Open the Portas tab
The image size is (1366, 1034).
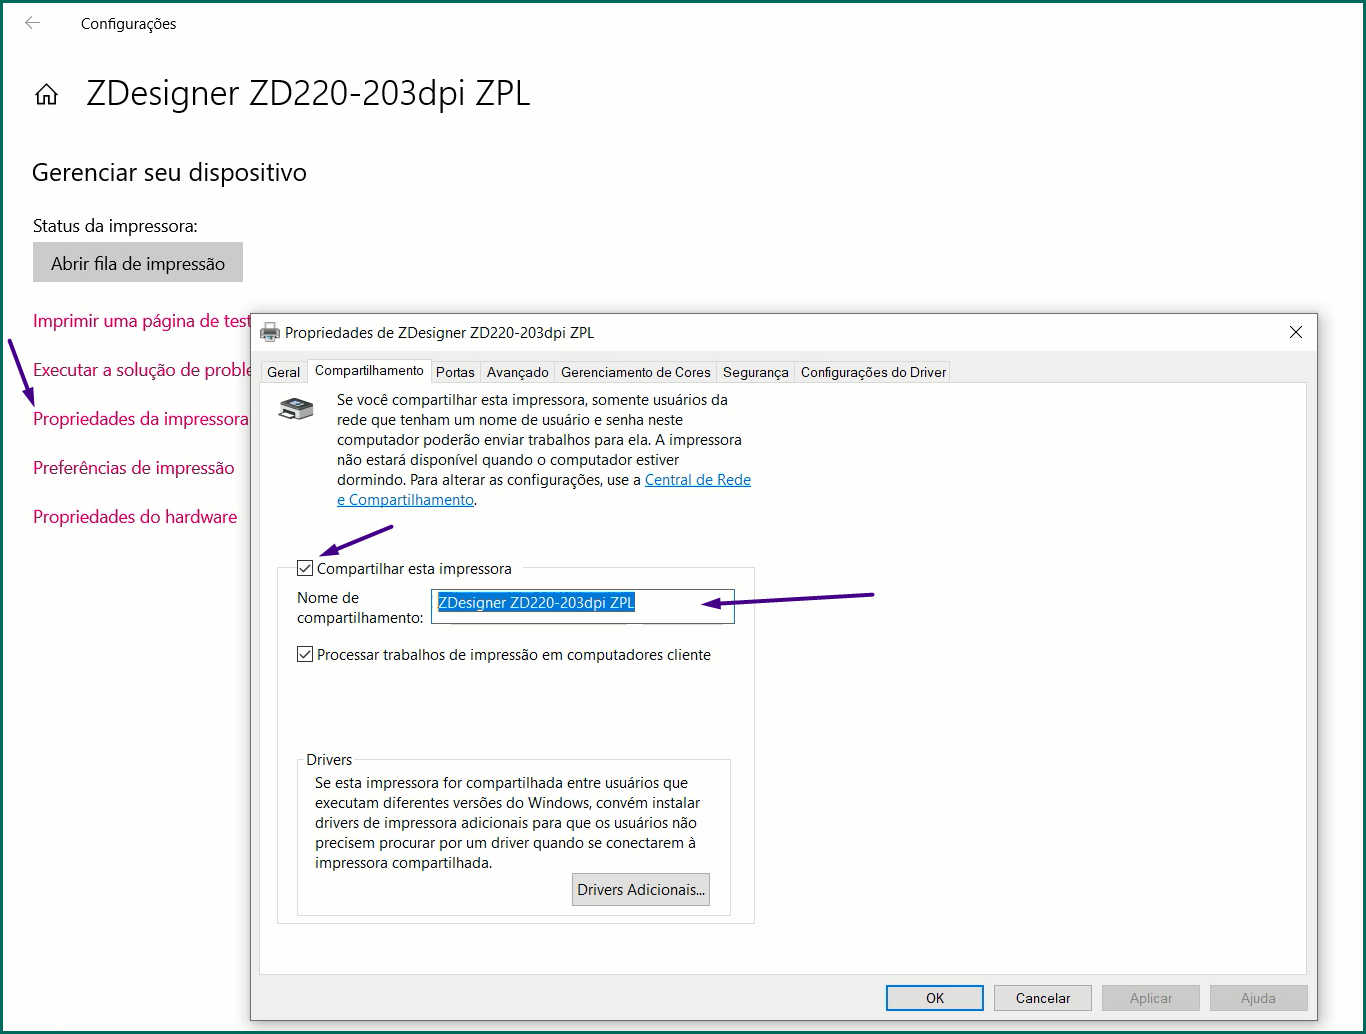pos(455,372)
